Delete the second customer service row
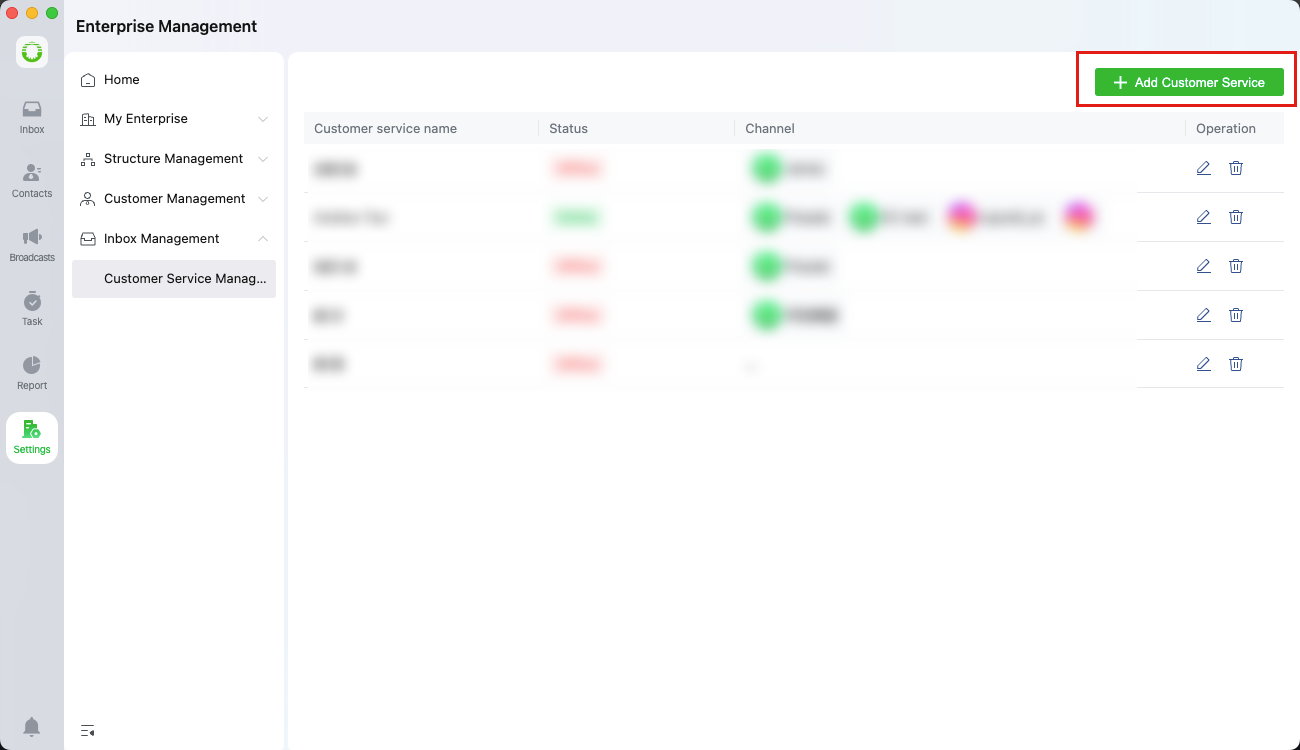Viewport: 1300px width, 750px height. tap(1236, 217)
